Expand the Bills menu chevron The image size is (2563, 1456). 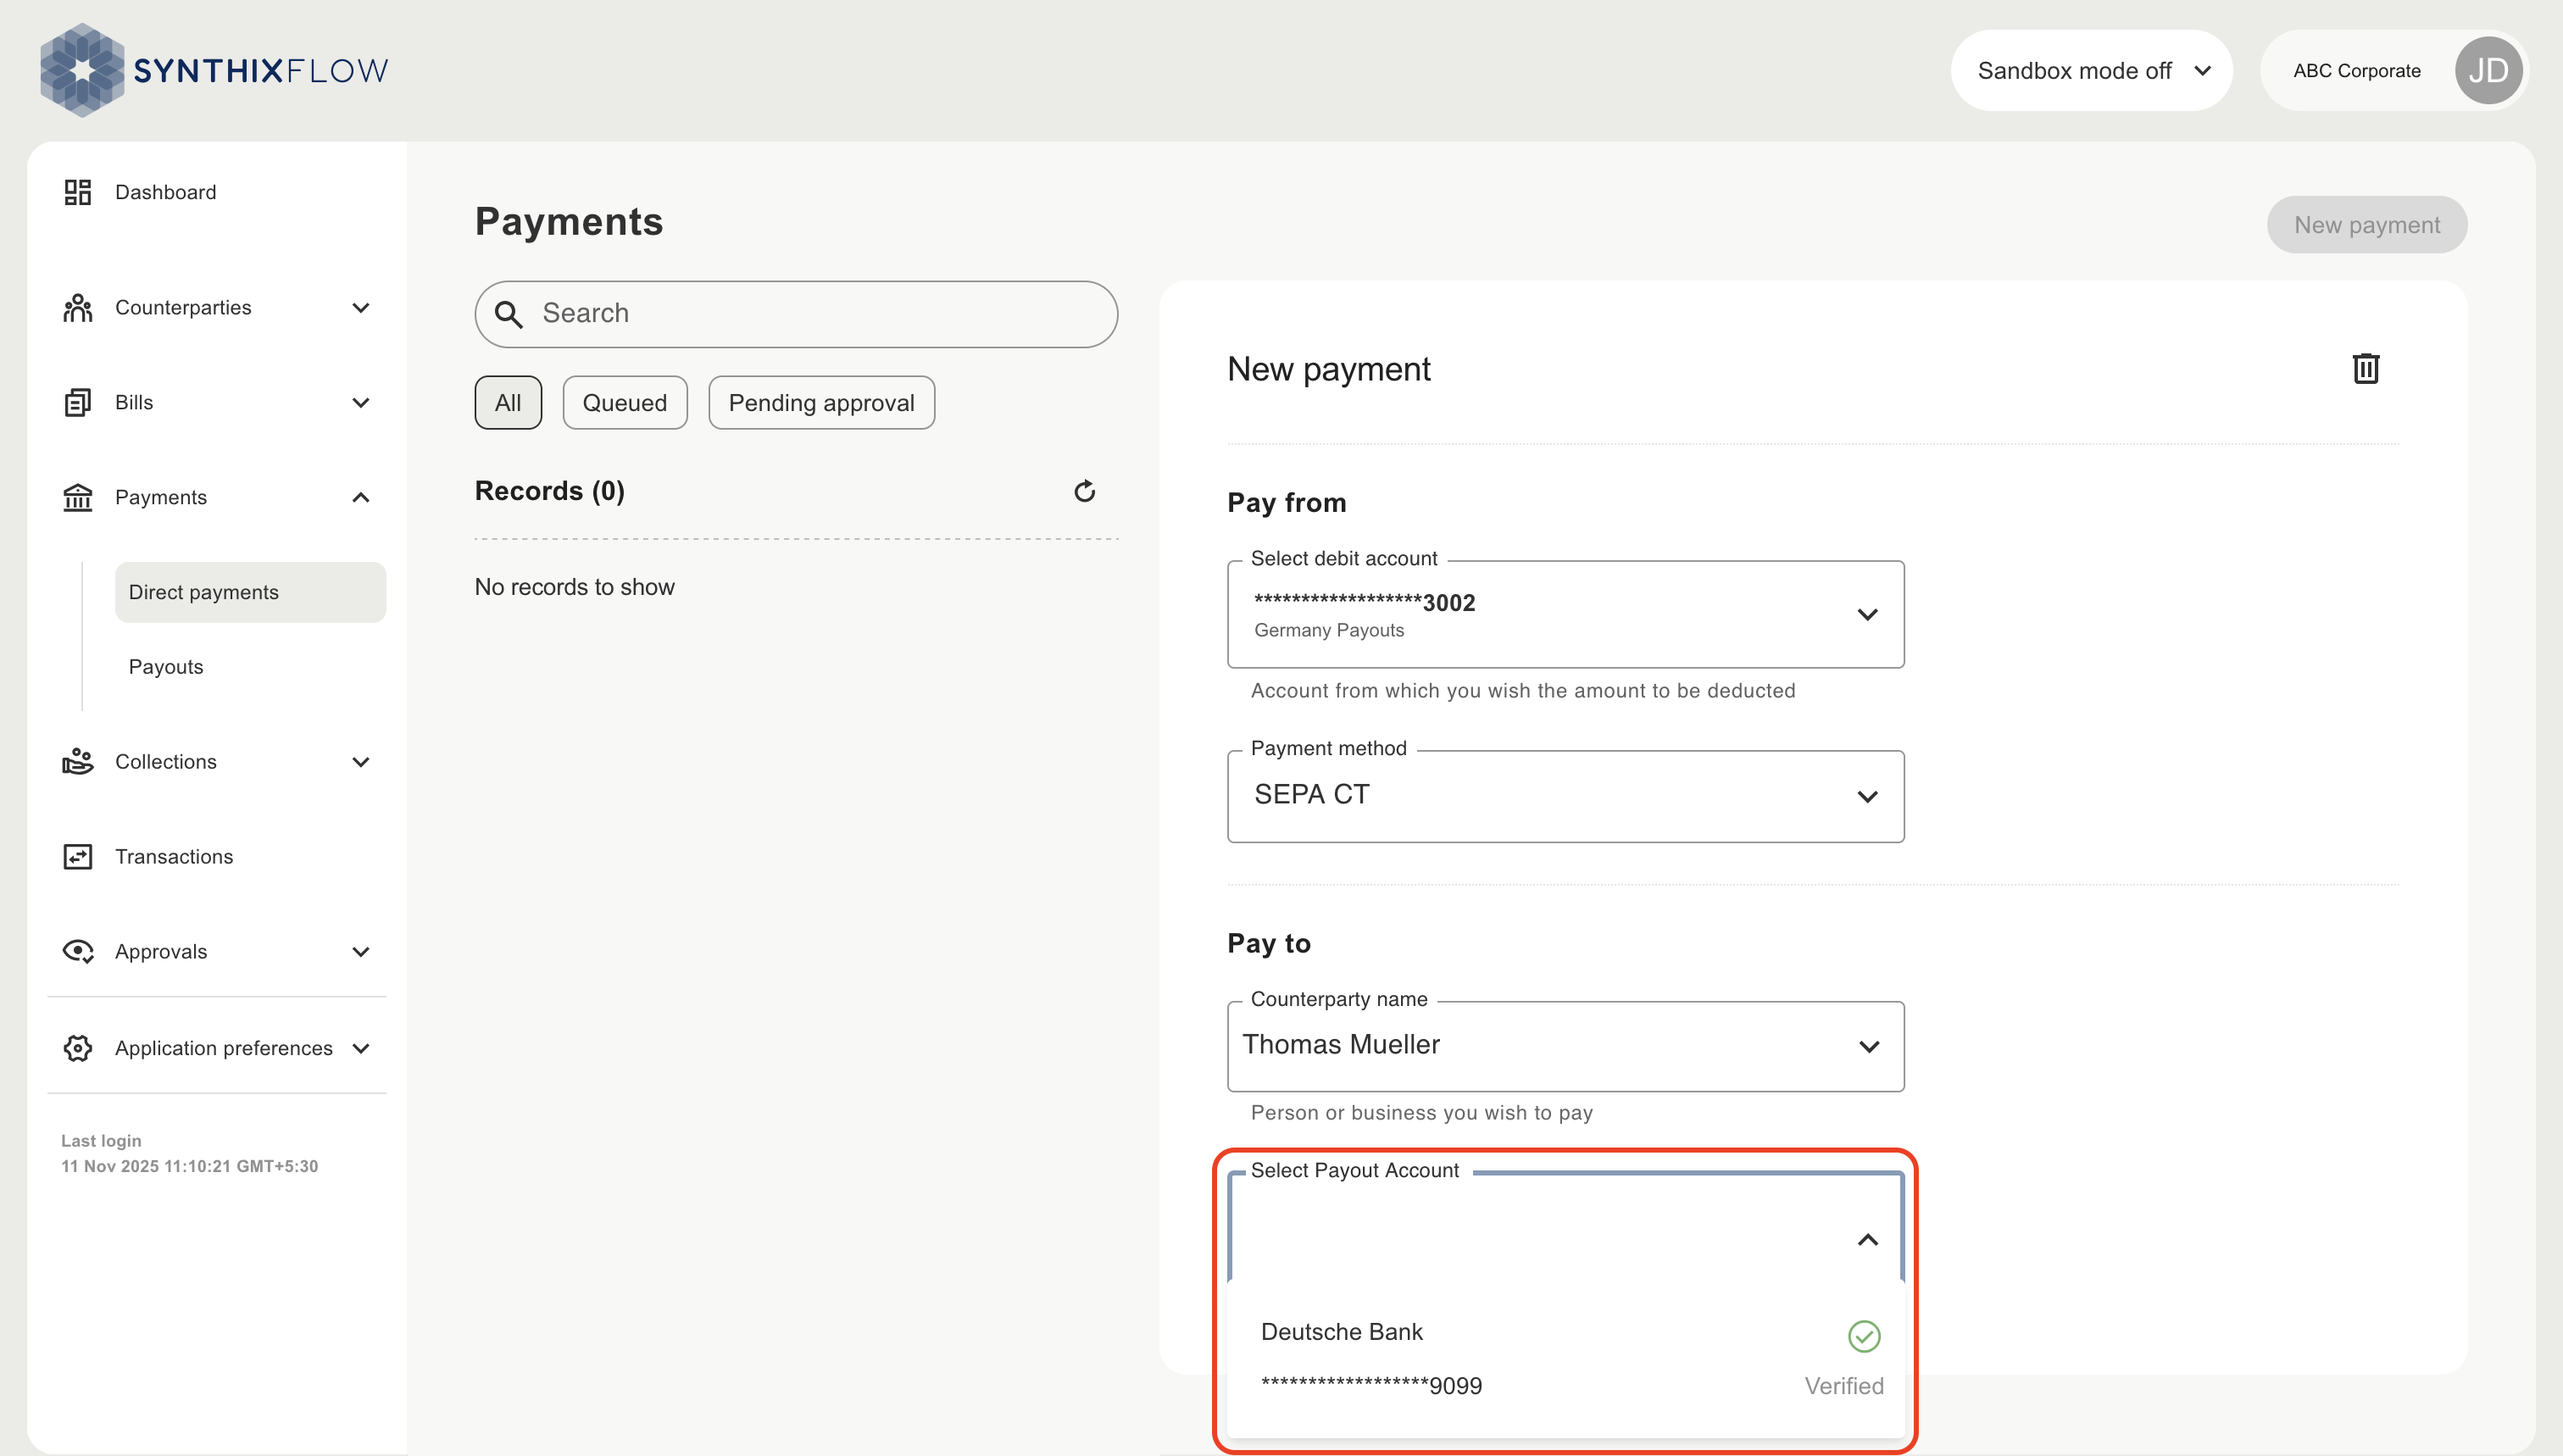coord(361,402)
